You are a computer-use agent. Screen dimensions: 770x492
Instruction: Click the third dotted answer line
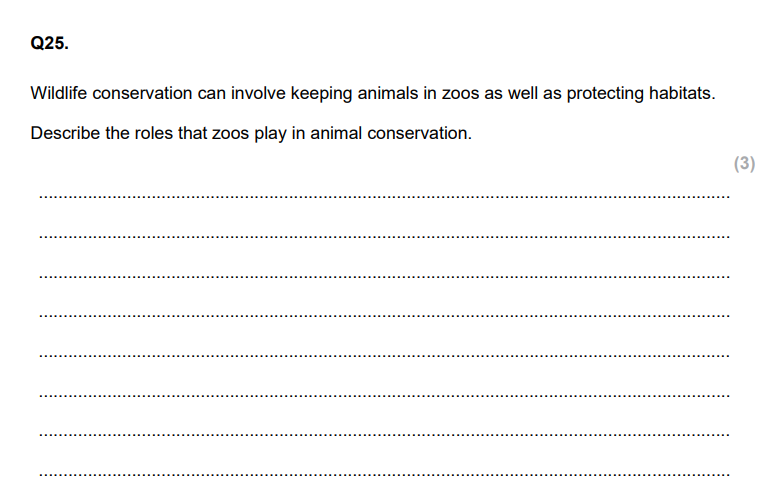tap(385, 276)
